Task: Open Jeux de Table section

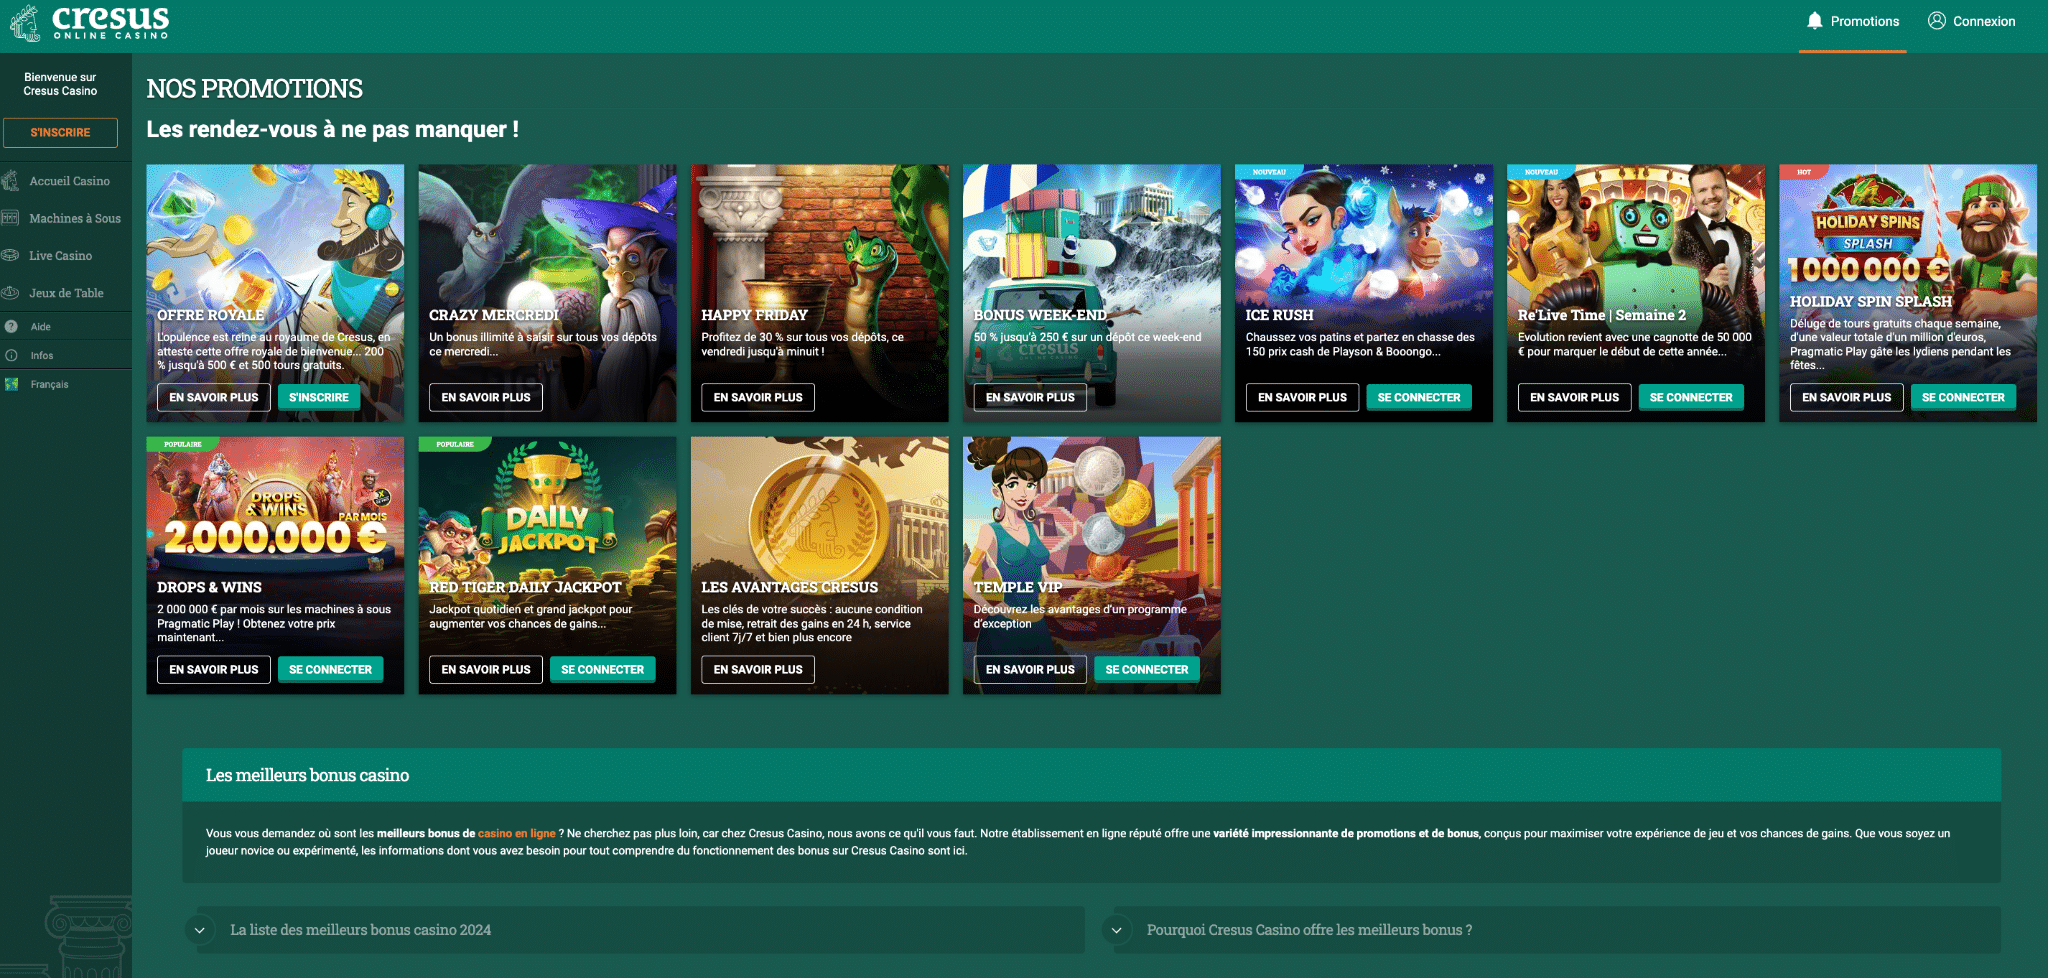Action: pyautogui.click(x=66, y=293)
